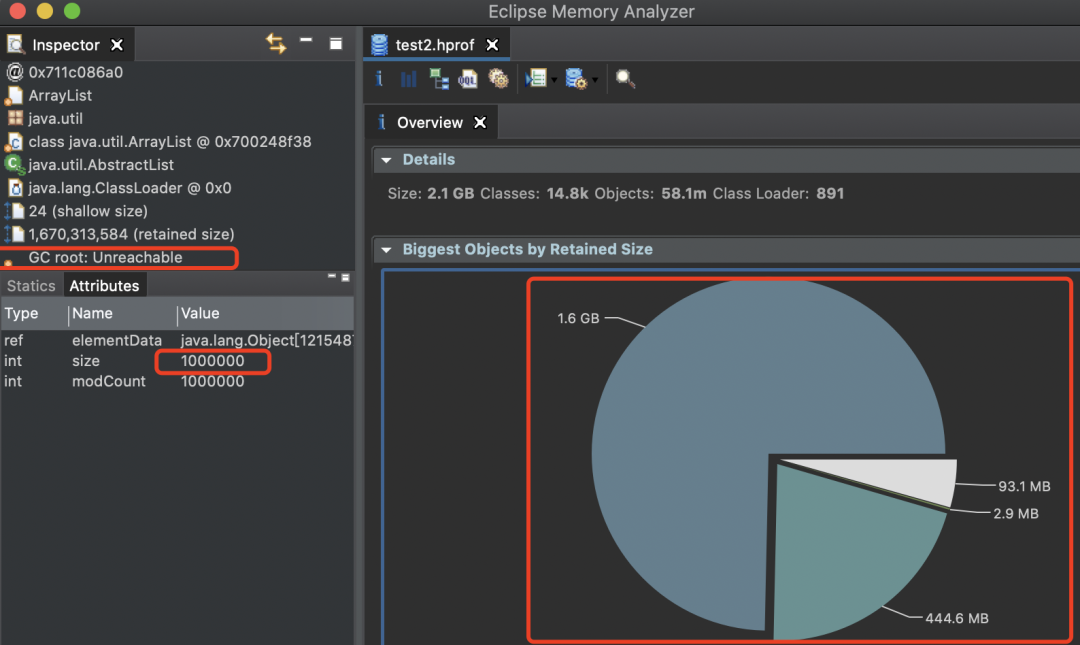Screen dimensions: 1080x645
Task: Click the Find Object by Address magnifier
Action: pyautogui.click(x=625, y=79)
